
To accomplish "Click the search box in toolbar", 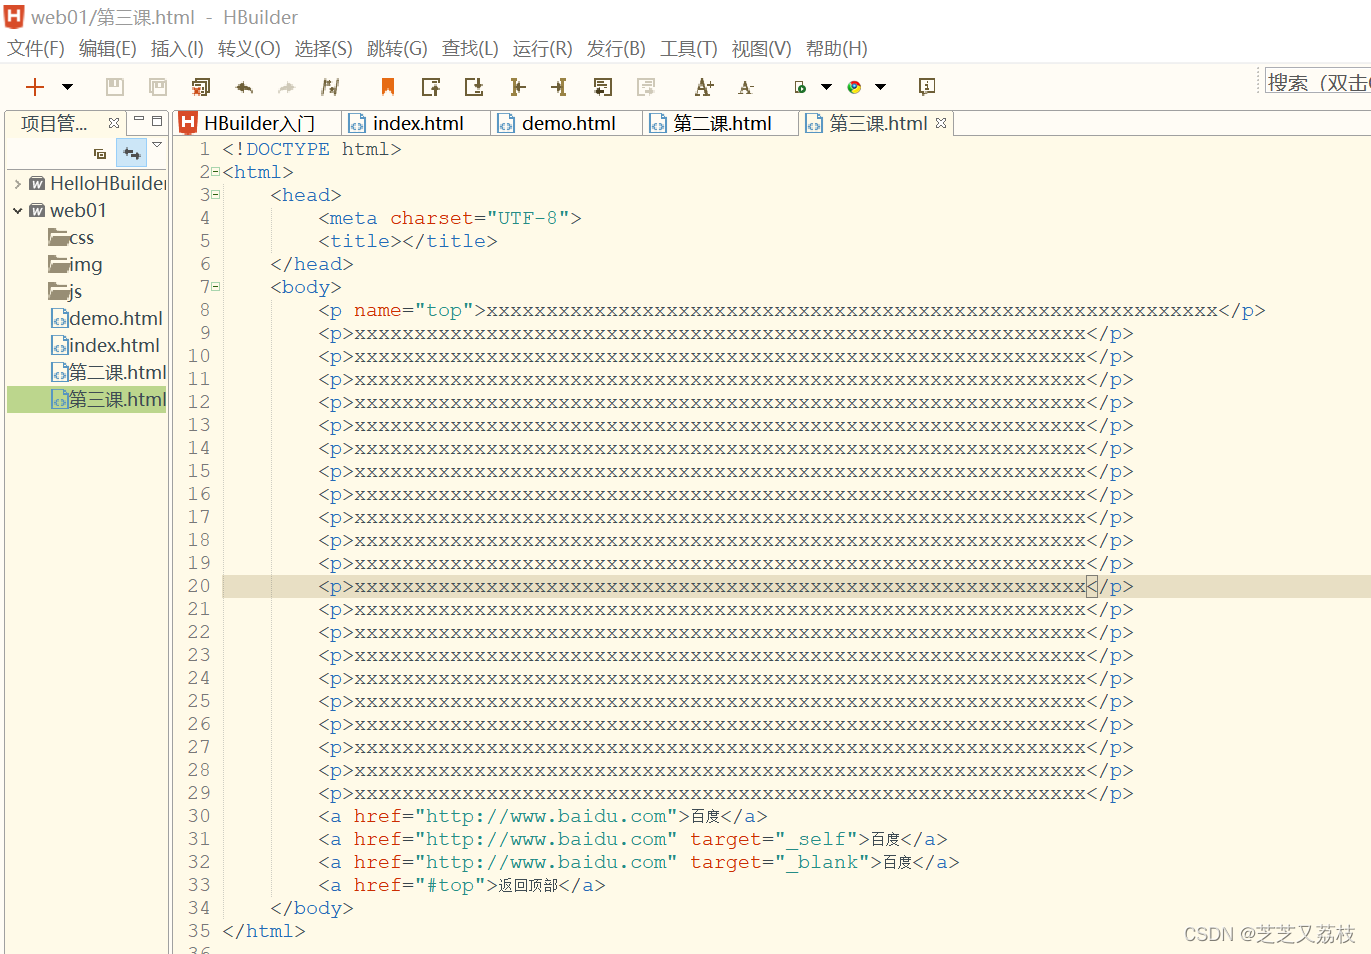I will (x=1317, y=82).
